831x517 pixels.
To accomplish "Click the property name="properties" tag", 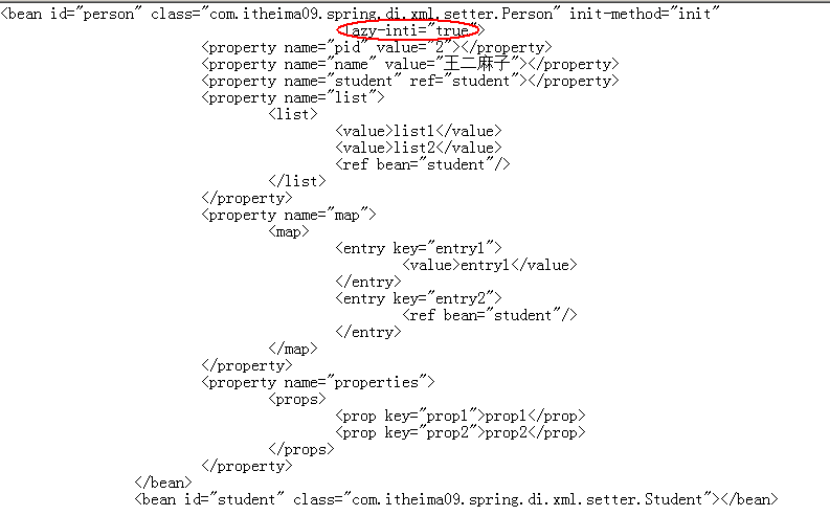I will (318, 382).
